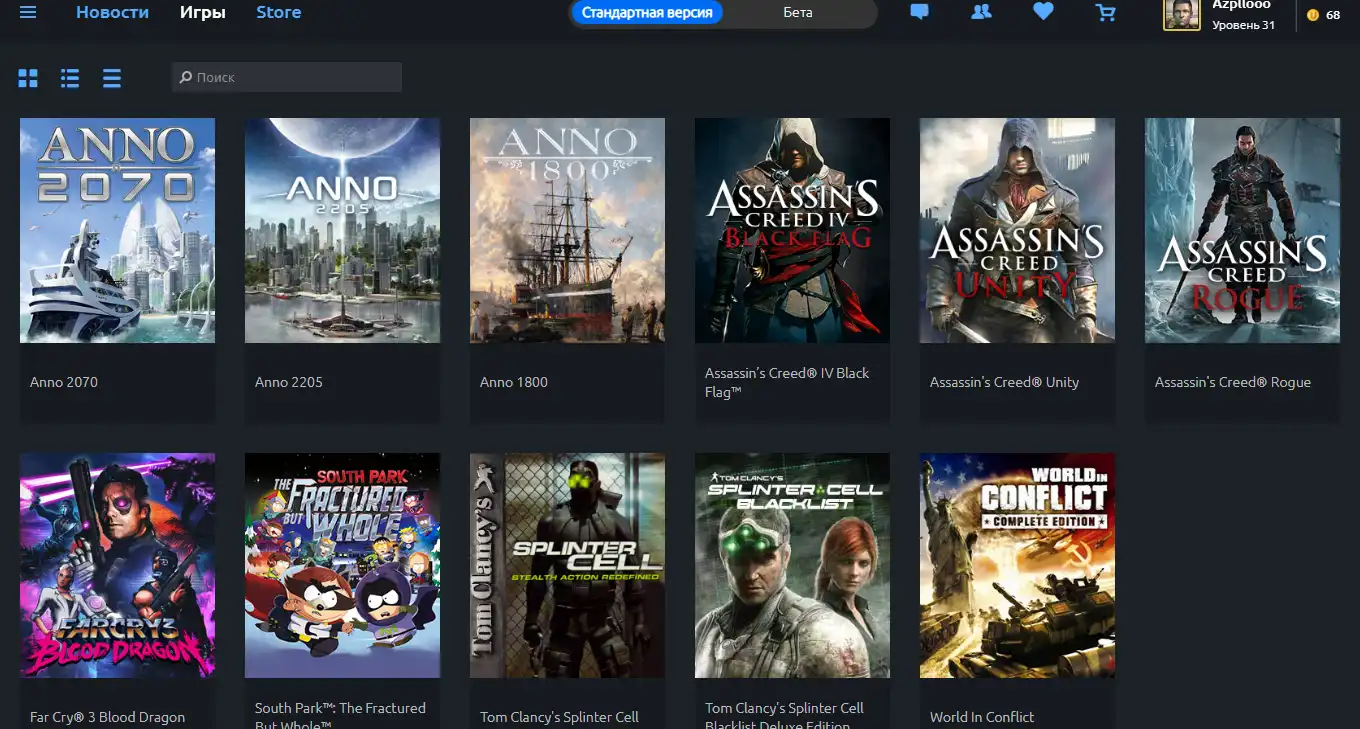
Task: Switch to large grid view
Action: click(x=28, y=78)
